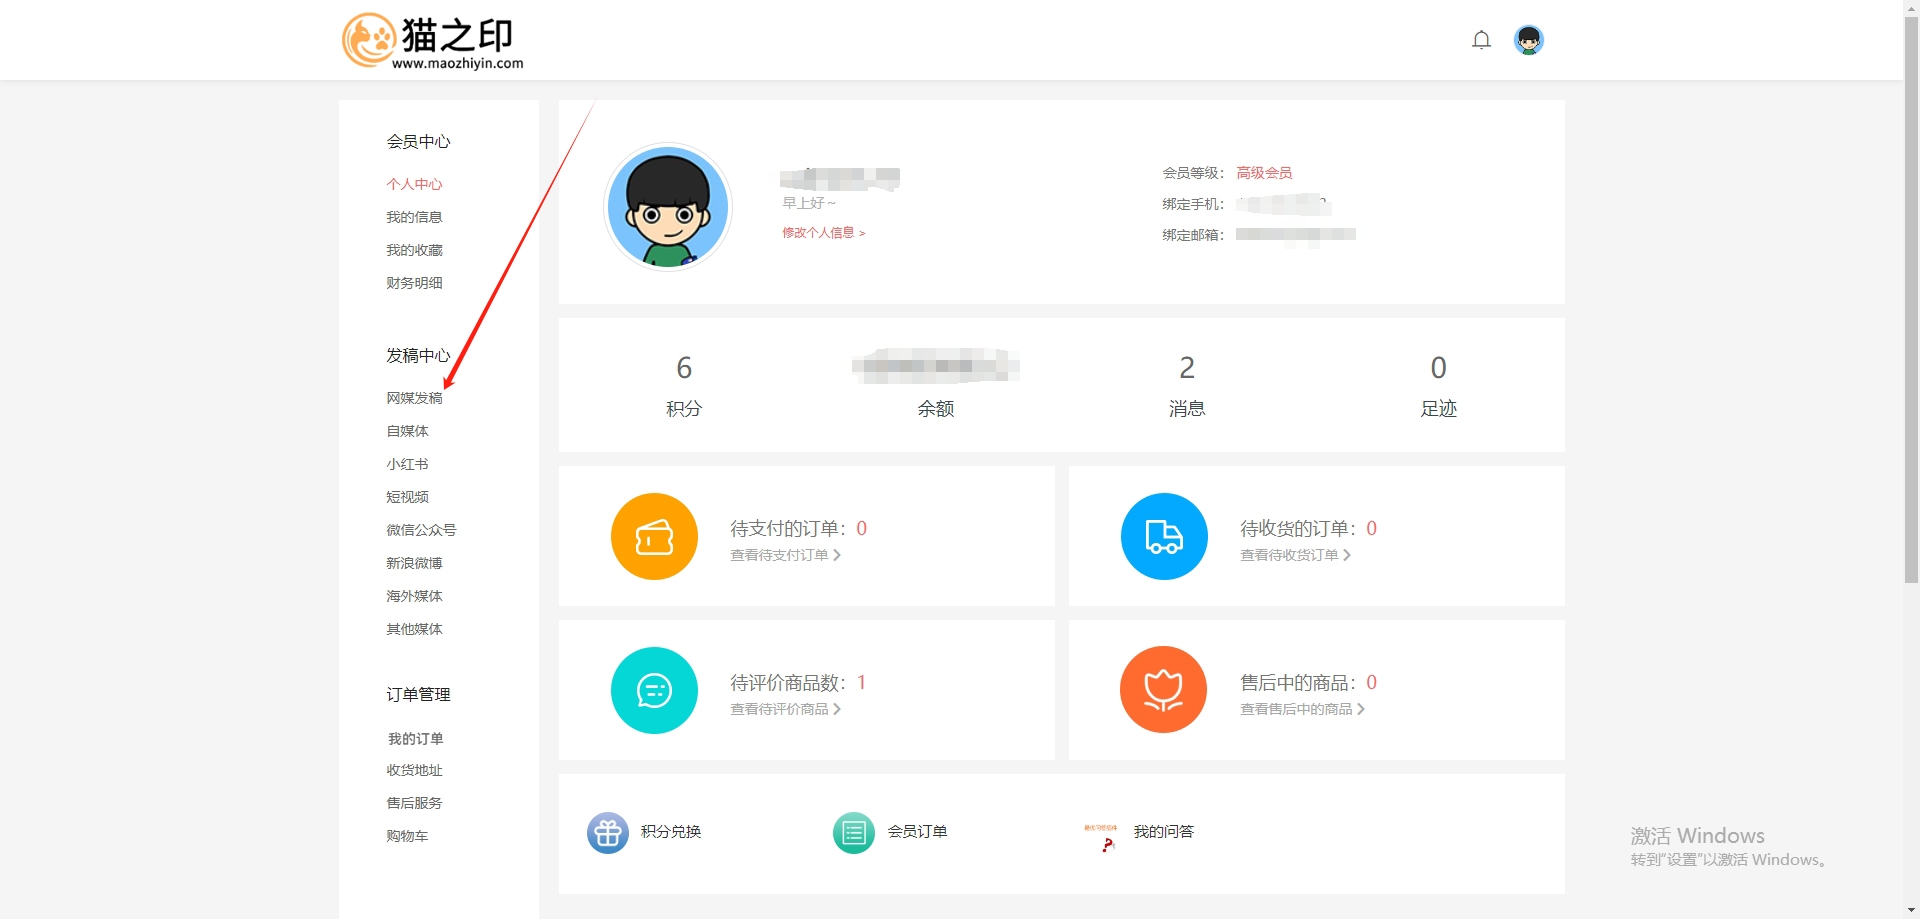The width and height of the screenshot is (1920, 919).
Task: Click the orange wallet pending-payment icon
Action: click(654, 536)
